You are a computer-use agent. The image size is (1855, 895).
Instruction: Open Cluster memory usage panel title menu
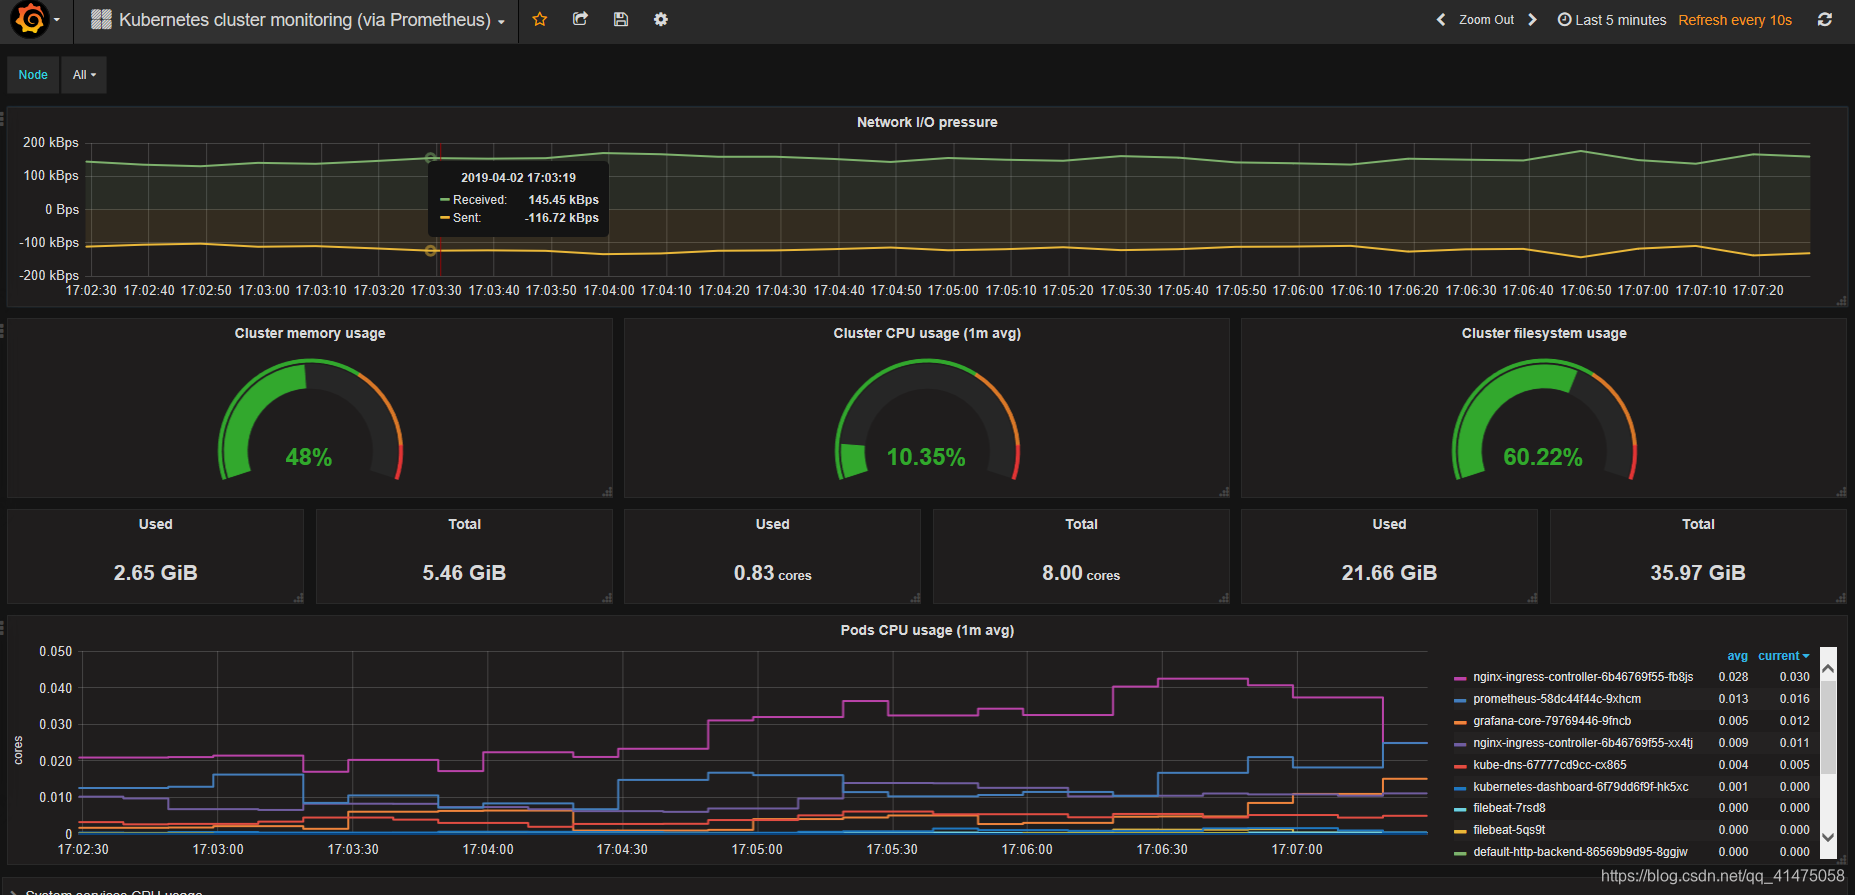(x=310, y=333)
